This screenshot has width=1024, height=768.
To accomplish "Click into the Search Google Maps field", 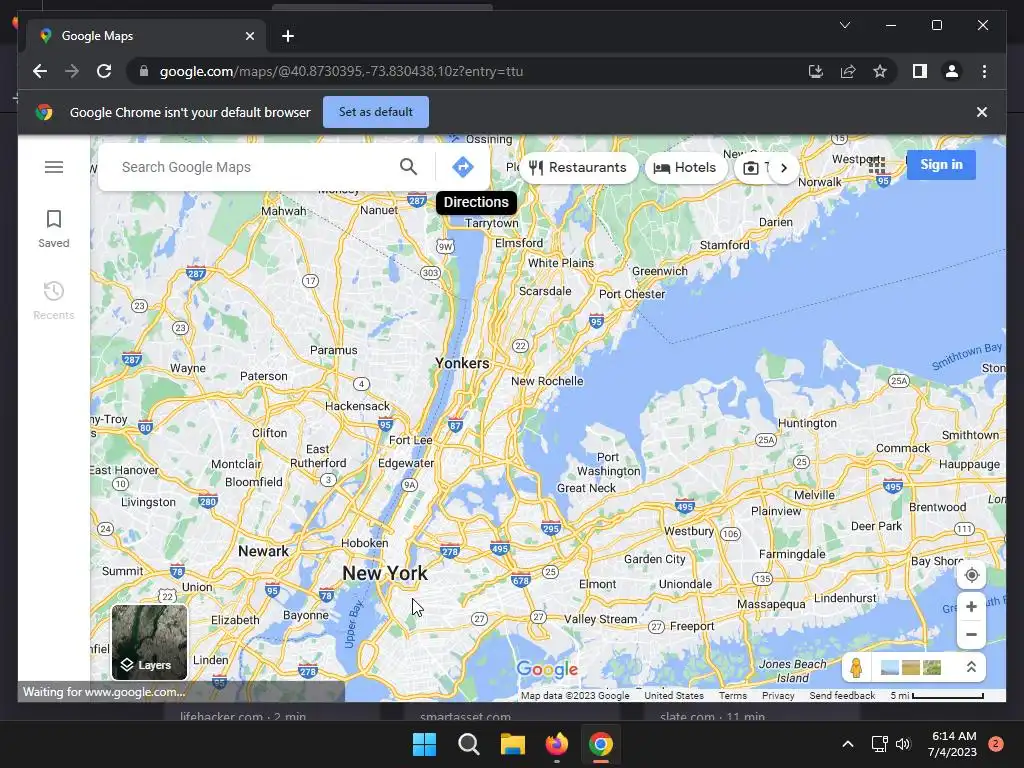I will click(255, 167).
